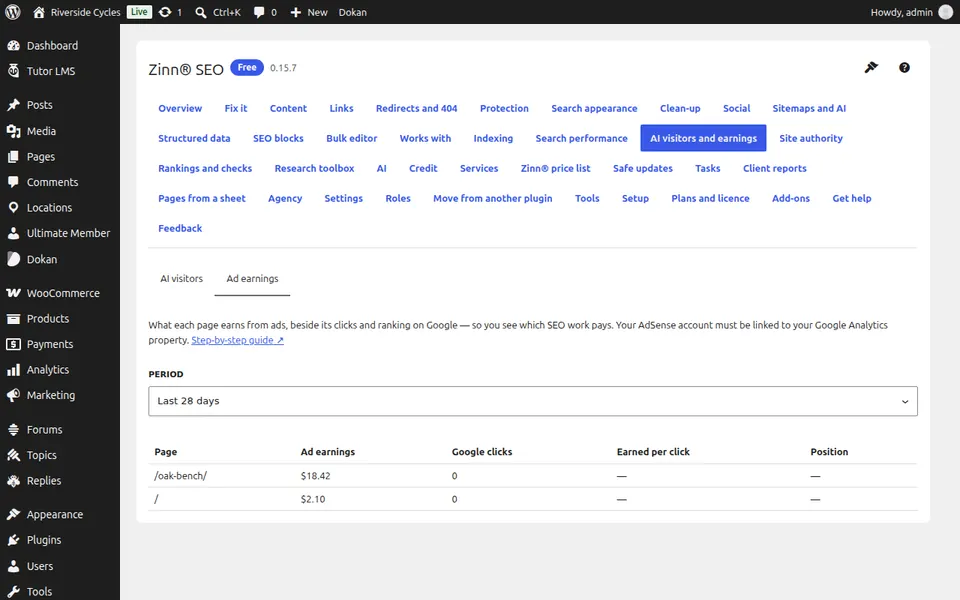Open the Feedback tab
960x600 pixels.
180,228
